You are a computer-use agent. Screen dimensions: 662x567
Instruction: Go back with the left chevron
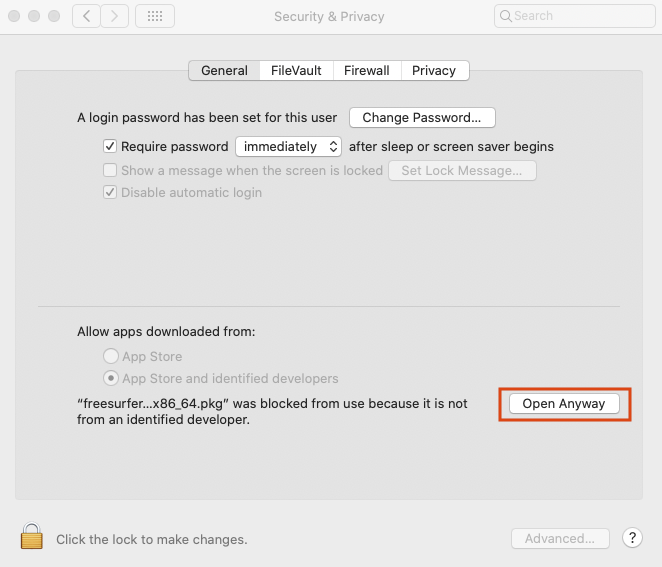(x=85, y=16)
